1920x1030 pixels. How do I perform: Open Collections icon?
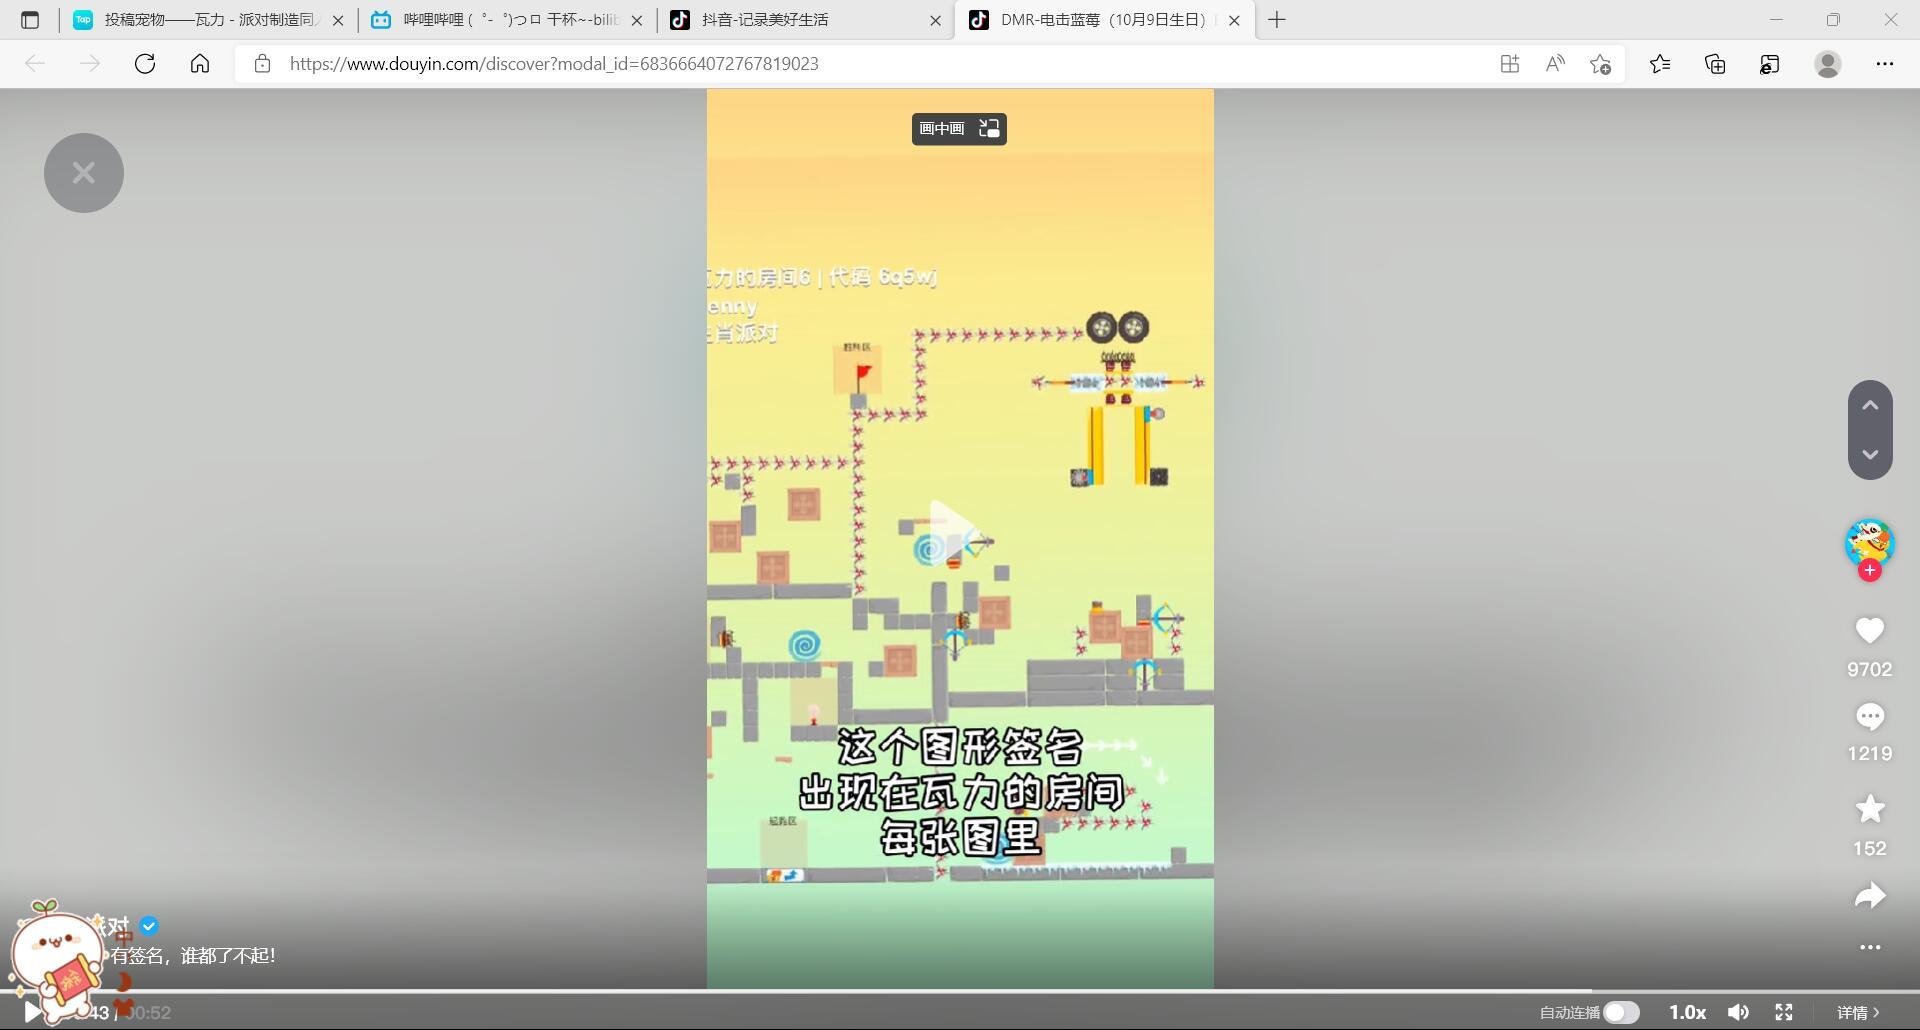coord(1715,64)
